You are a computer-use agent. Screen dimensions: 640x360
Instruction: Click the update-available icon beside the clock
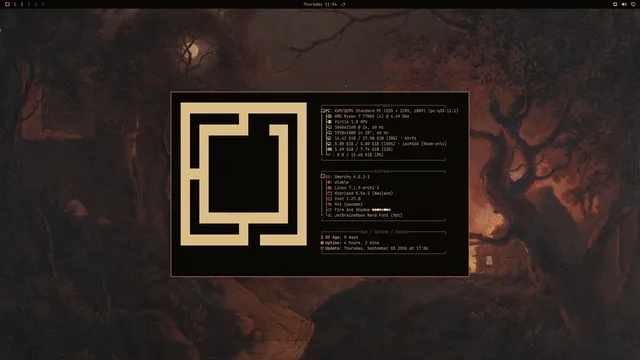(x=343, y=4)
